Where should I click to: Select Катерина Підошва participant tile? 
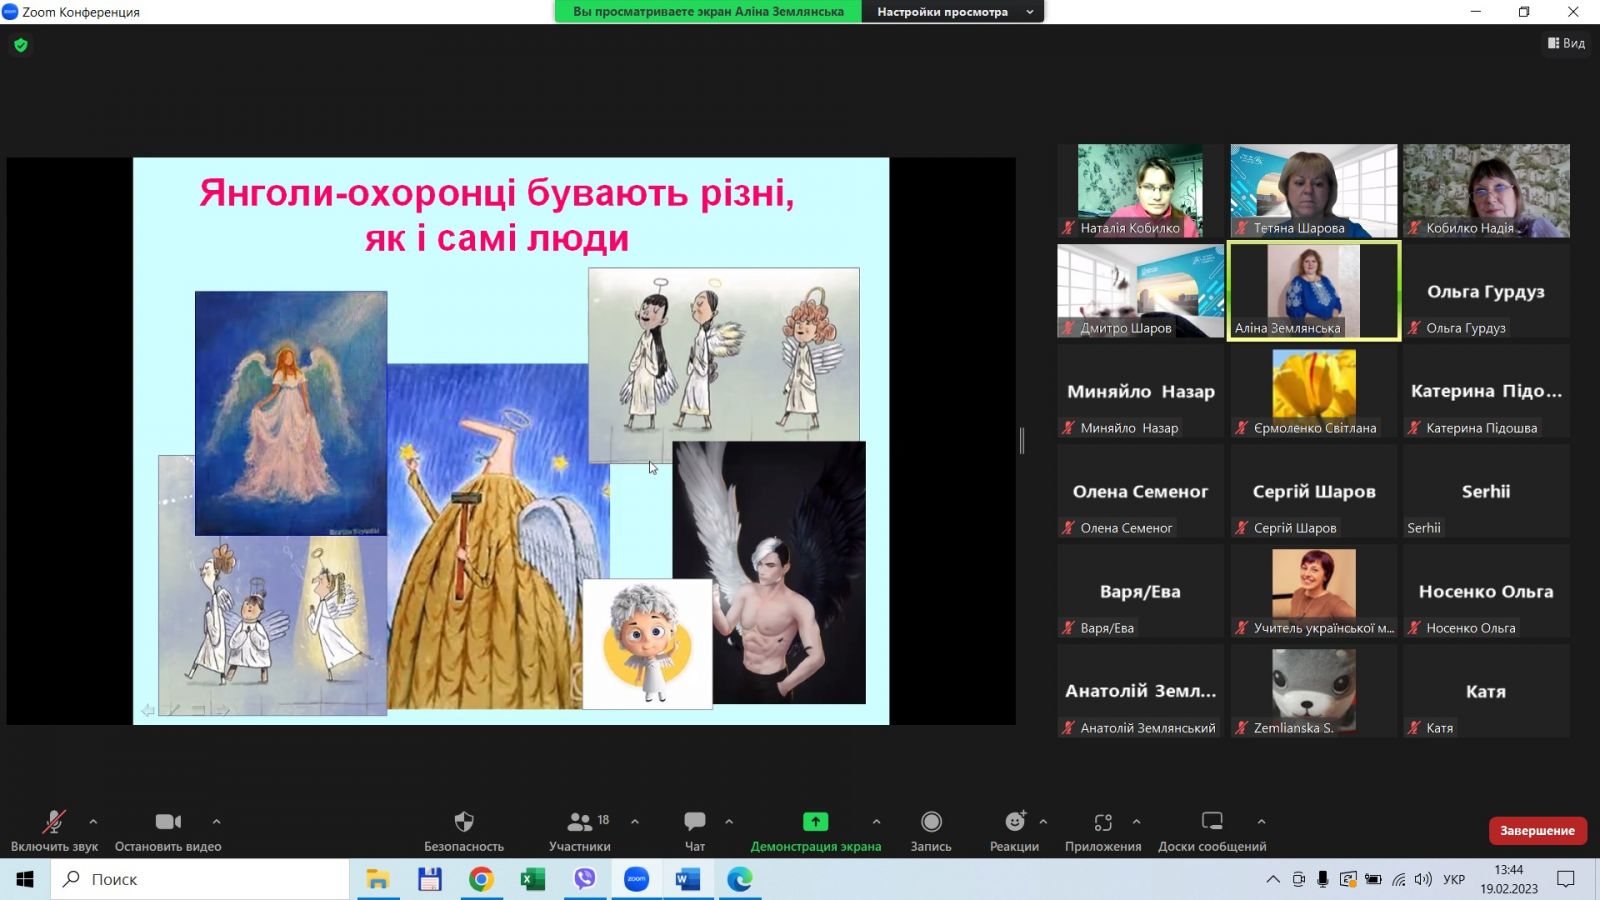1486,390
